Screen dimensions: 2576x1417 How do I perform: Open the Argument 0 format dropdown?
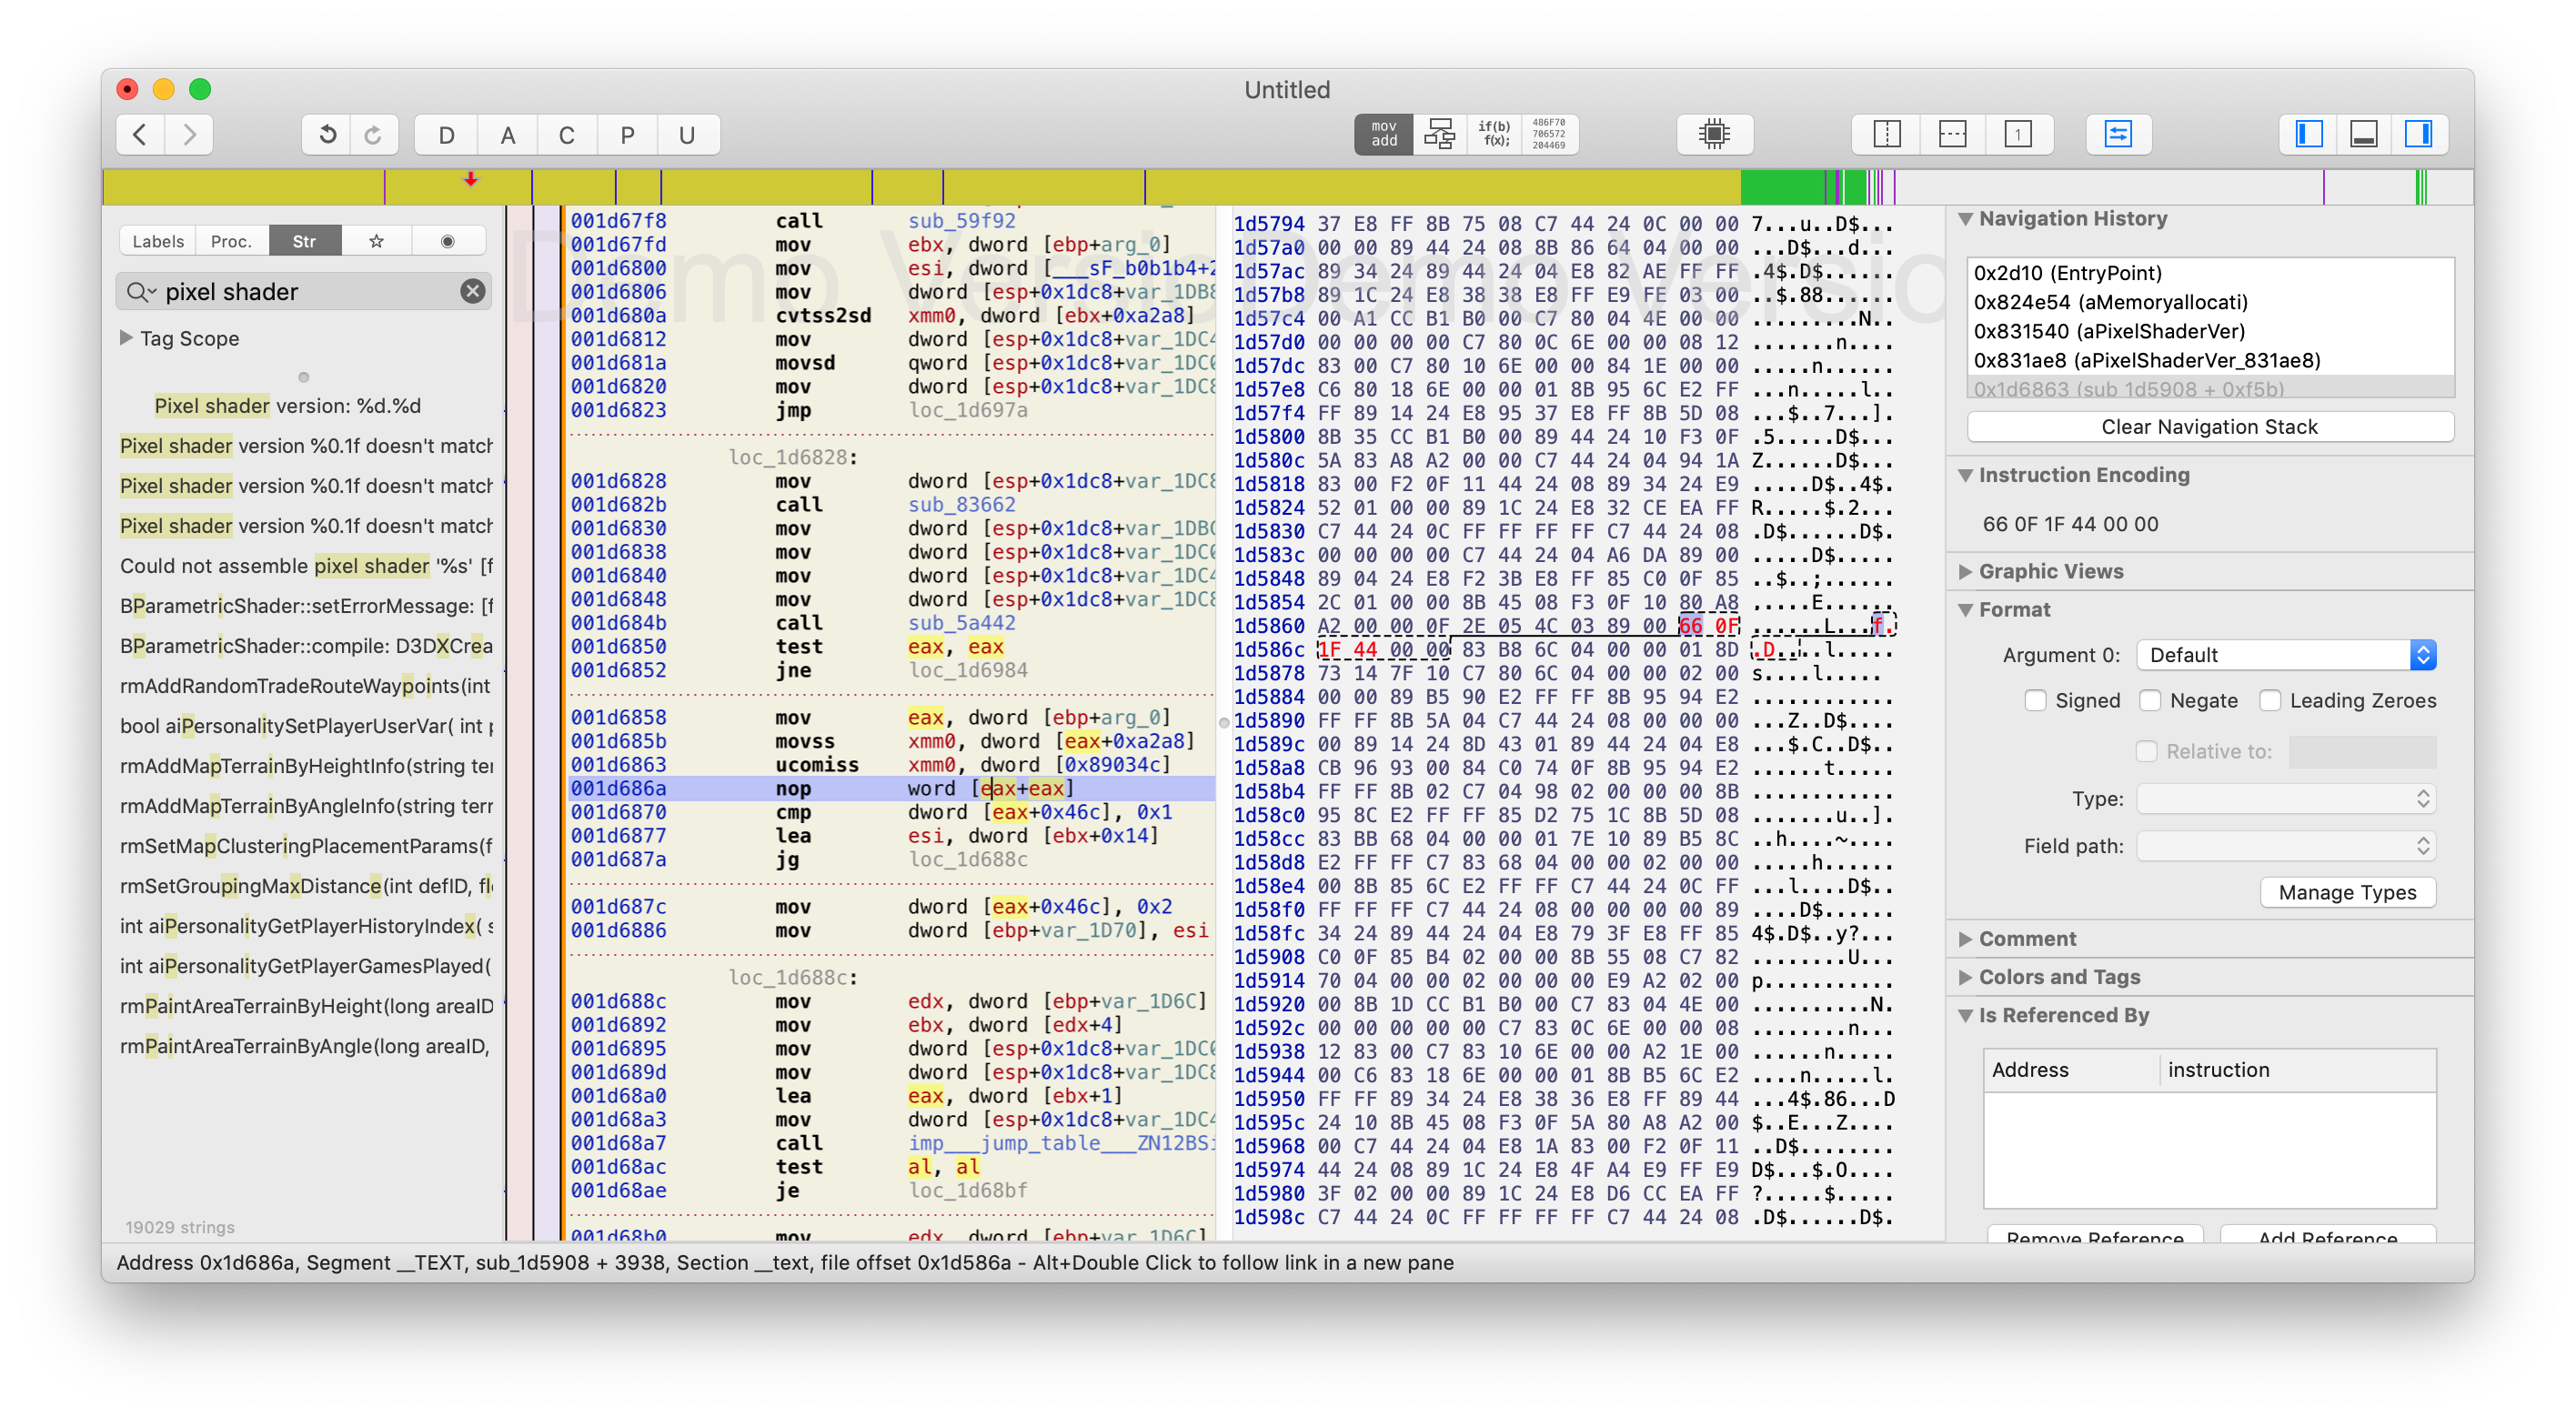[x=2285, y=655]
